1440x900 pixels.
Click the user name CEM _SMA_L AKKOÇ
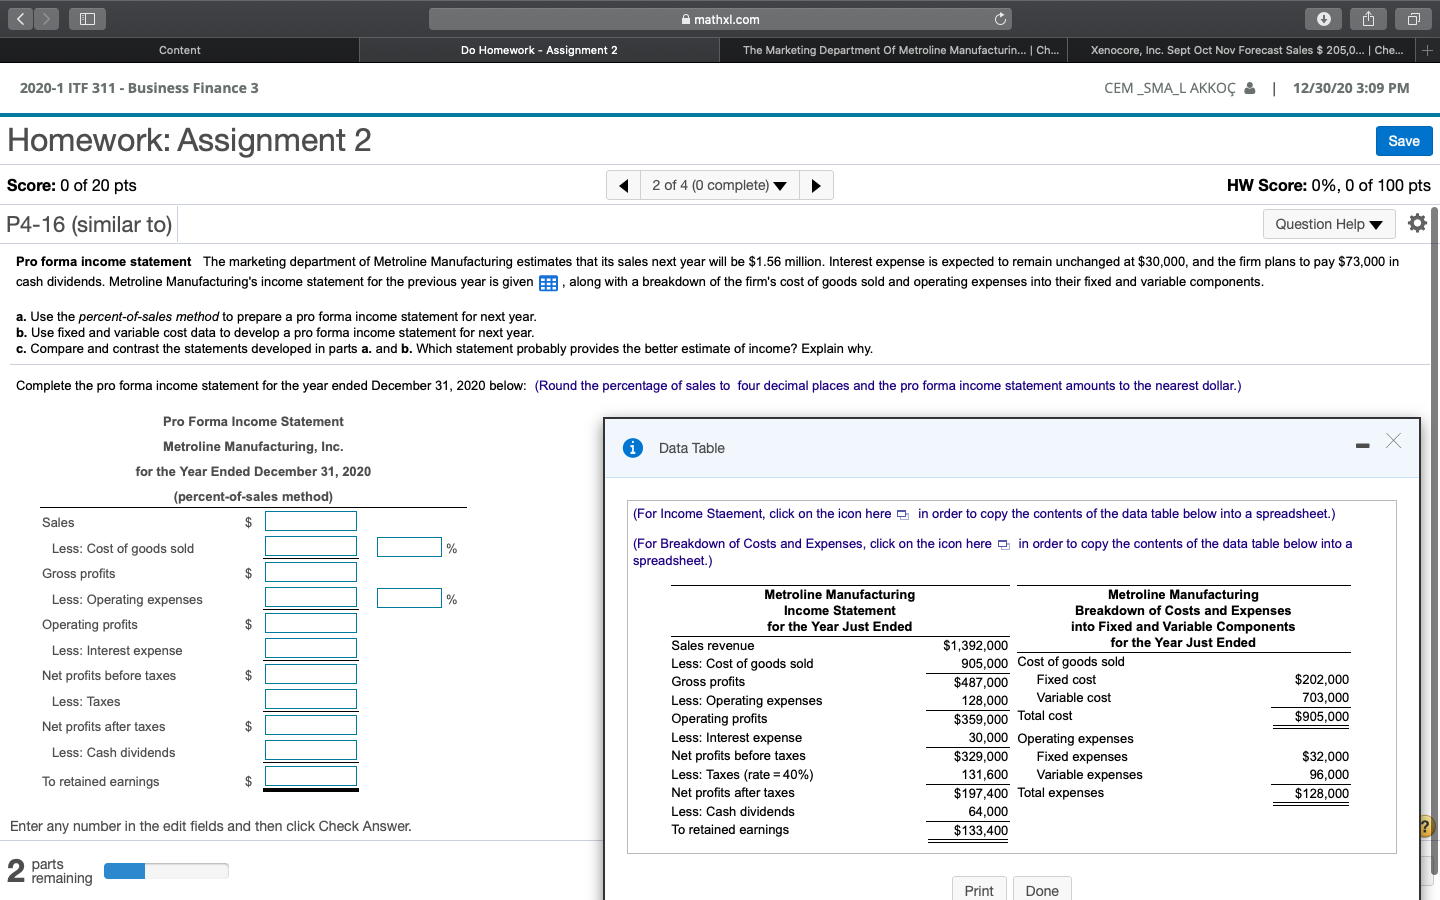[x=1170, y=88]
